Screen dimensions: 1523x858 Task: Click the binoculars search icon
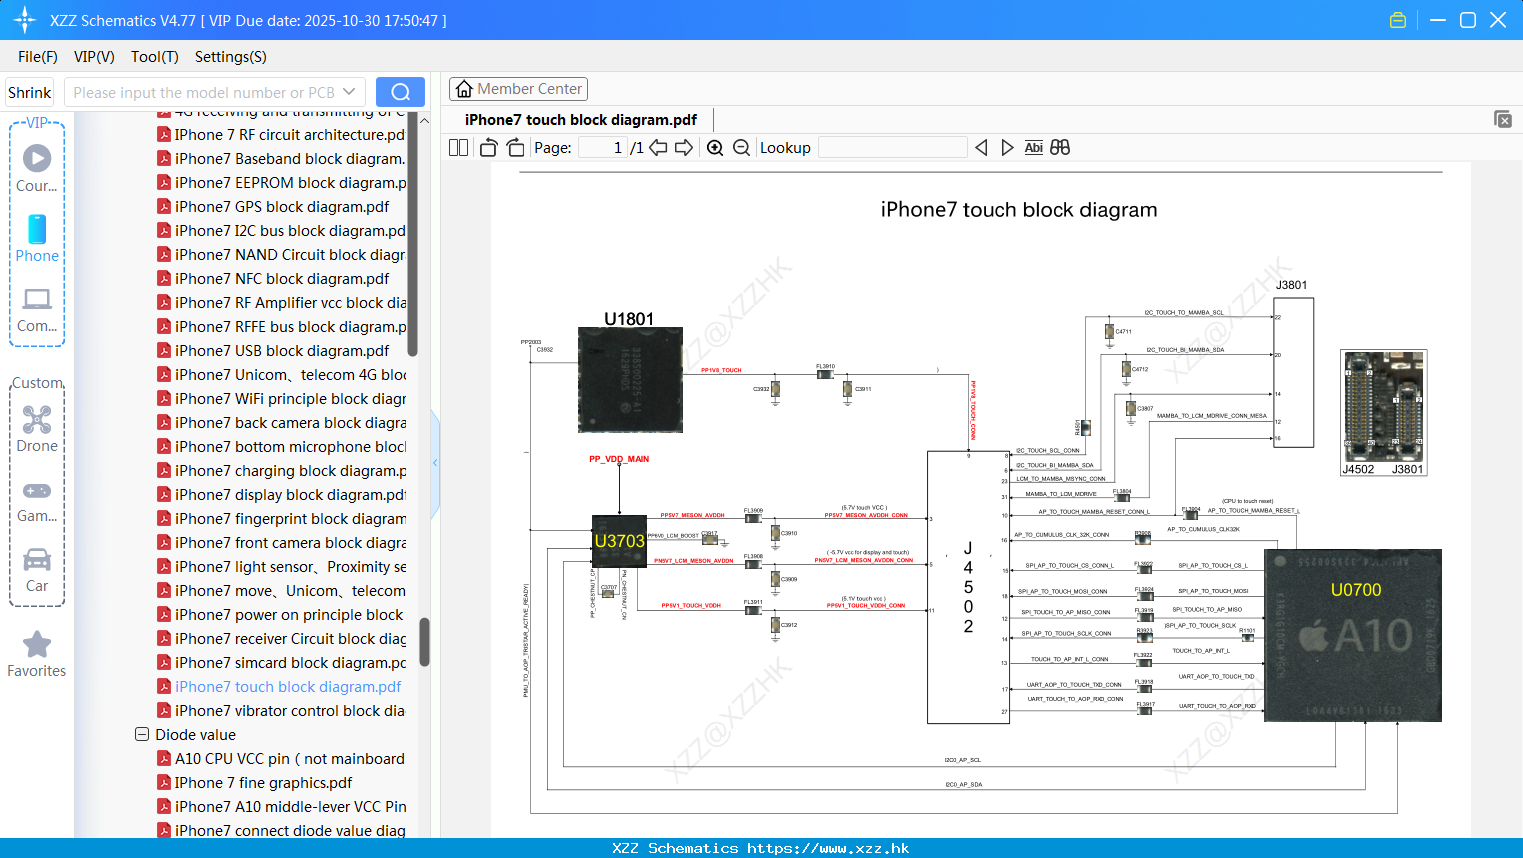click(1060, 148)
